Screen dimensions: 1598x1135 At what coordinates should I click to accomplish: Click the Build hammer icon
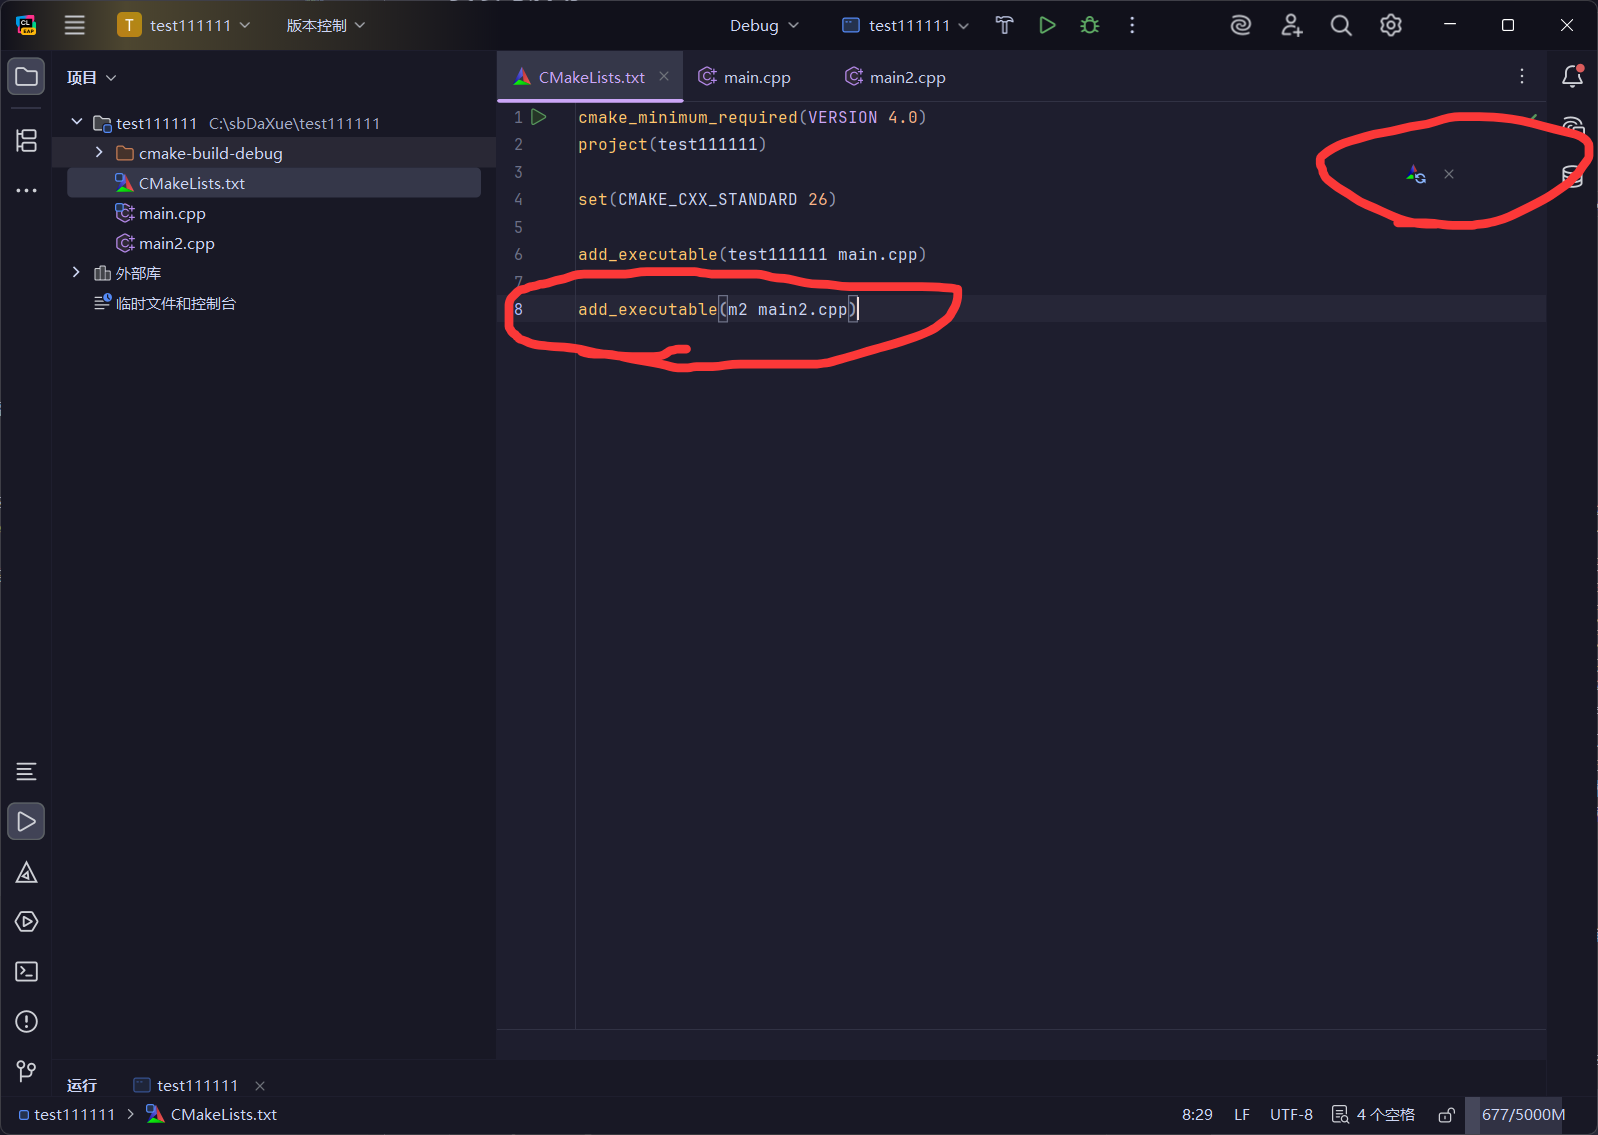tap(1004, 26)
